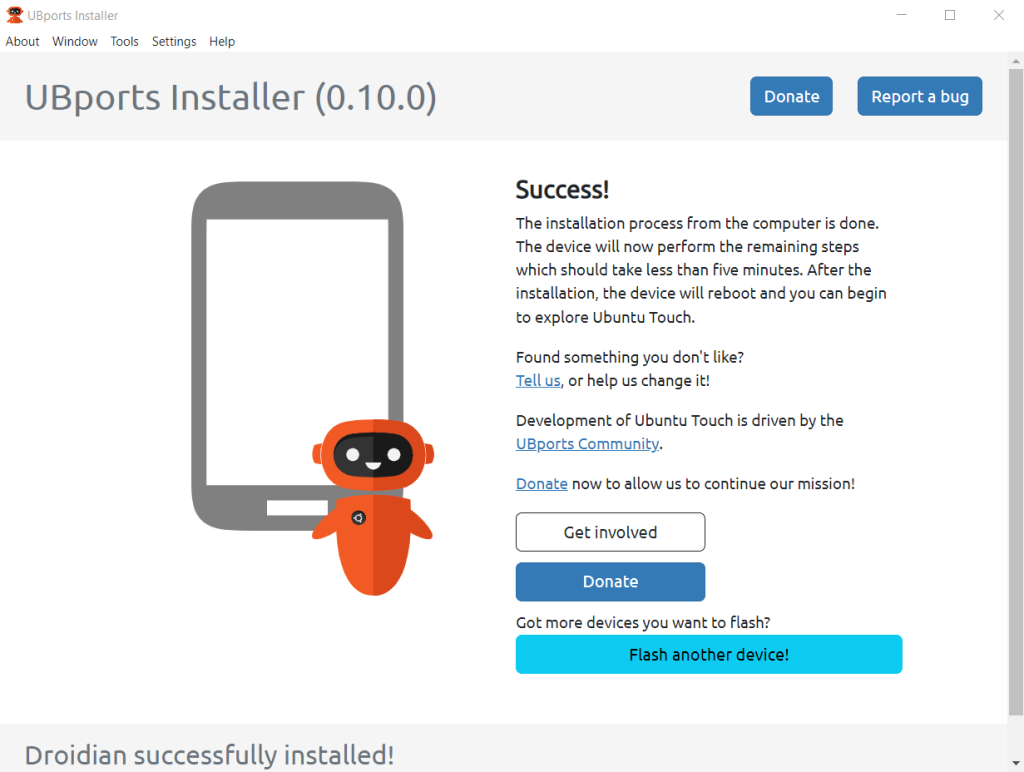Minimize the UBports Installer window
This screenshot has height=772, width=1024.
pos(902,15)
